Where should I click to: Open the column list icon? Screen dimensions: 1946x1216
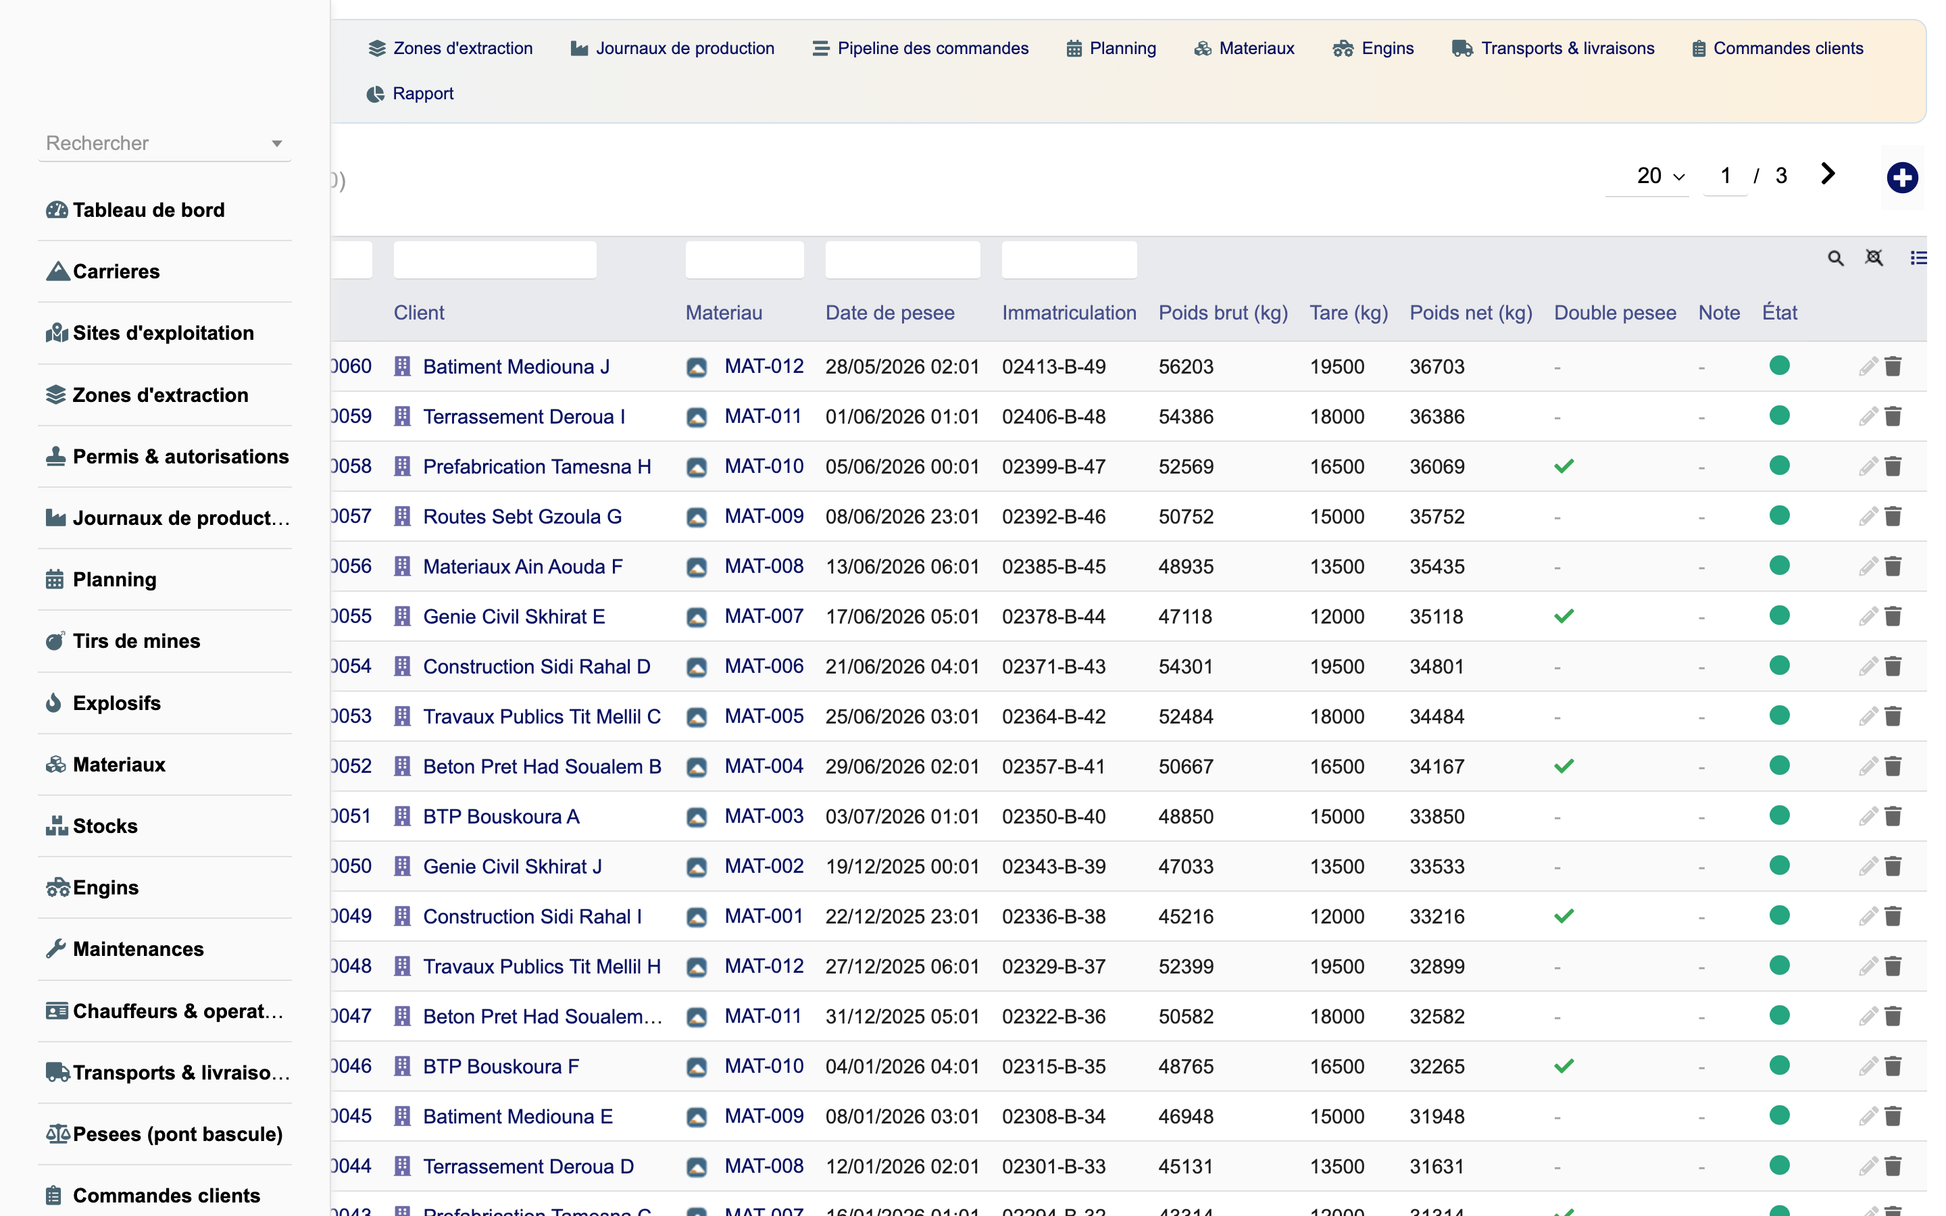1918,258
